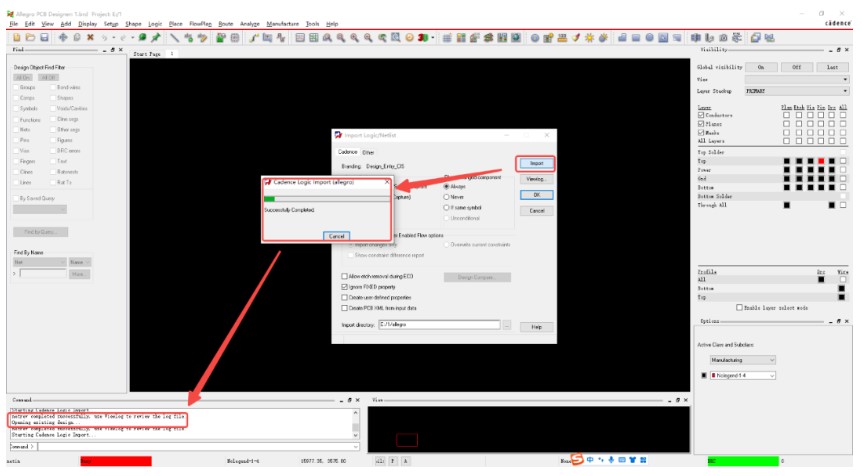Click the red Nolegend subclass color swatch
This screenshot has width=862, height=476.
(714, 375)
